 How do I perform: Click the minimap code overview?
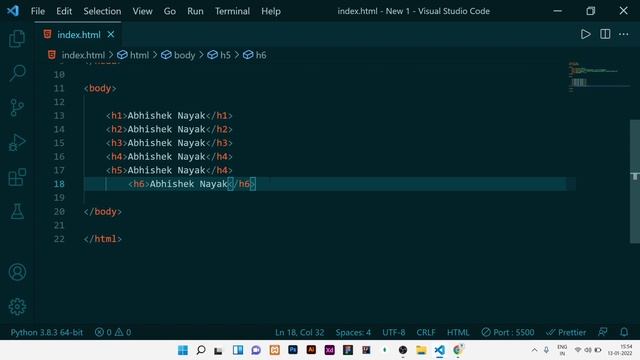pyautogui.click(x=599, y=77)
